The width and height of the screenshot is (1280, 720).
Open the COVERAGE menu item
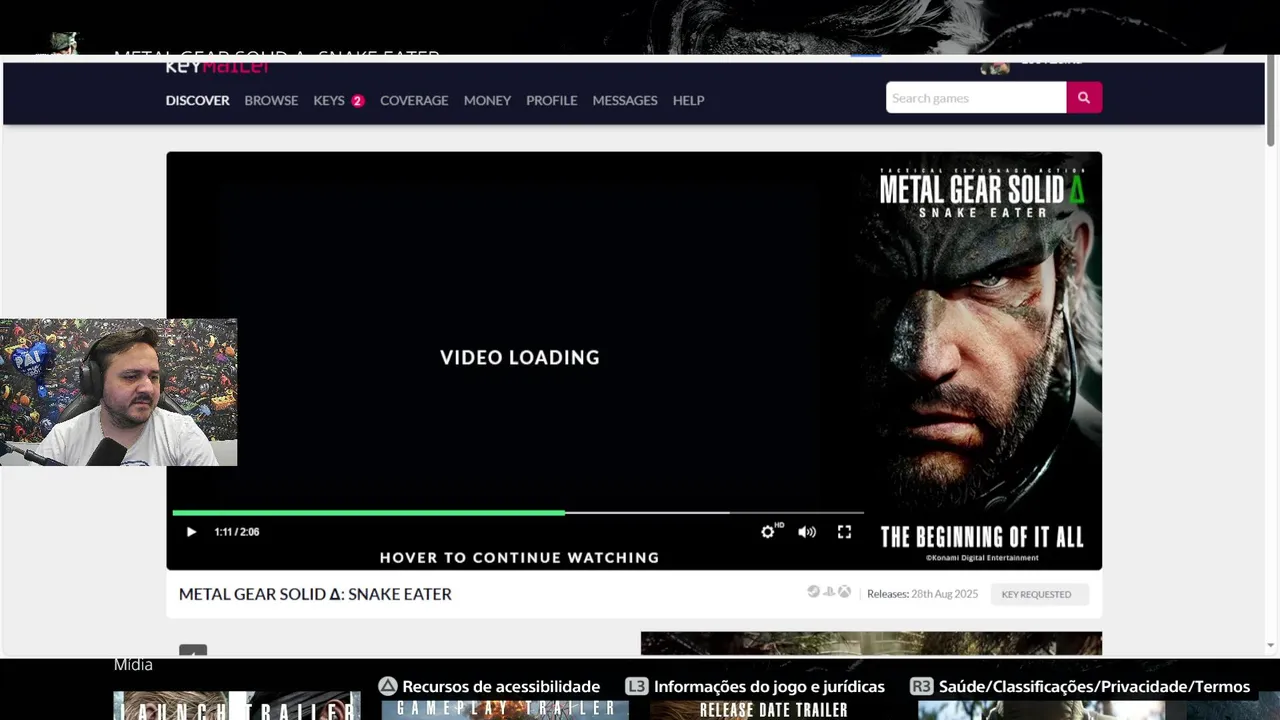tap(414, 100)
